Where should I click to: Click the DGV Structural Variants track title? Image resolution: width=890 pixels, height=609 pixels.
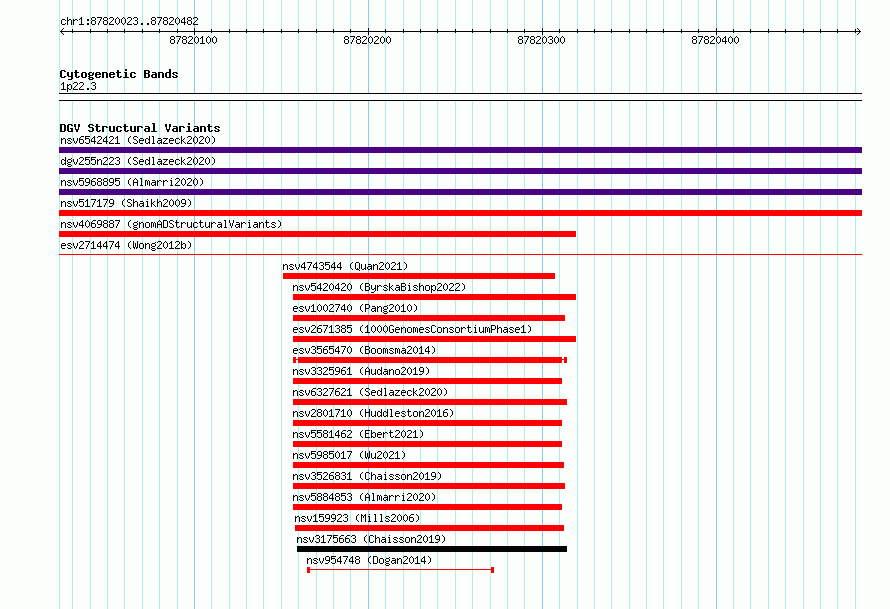140,128
